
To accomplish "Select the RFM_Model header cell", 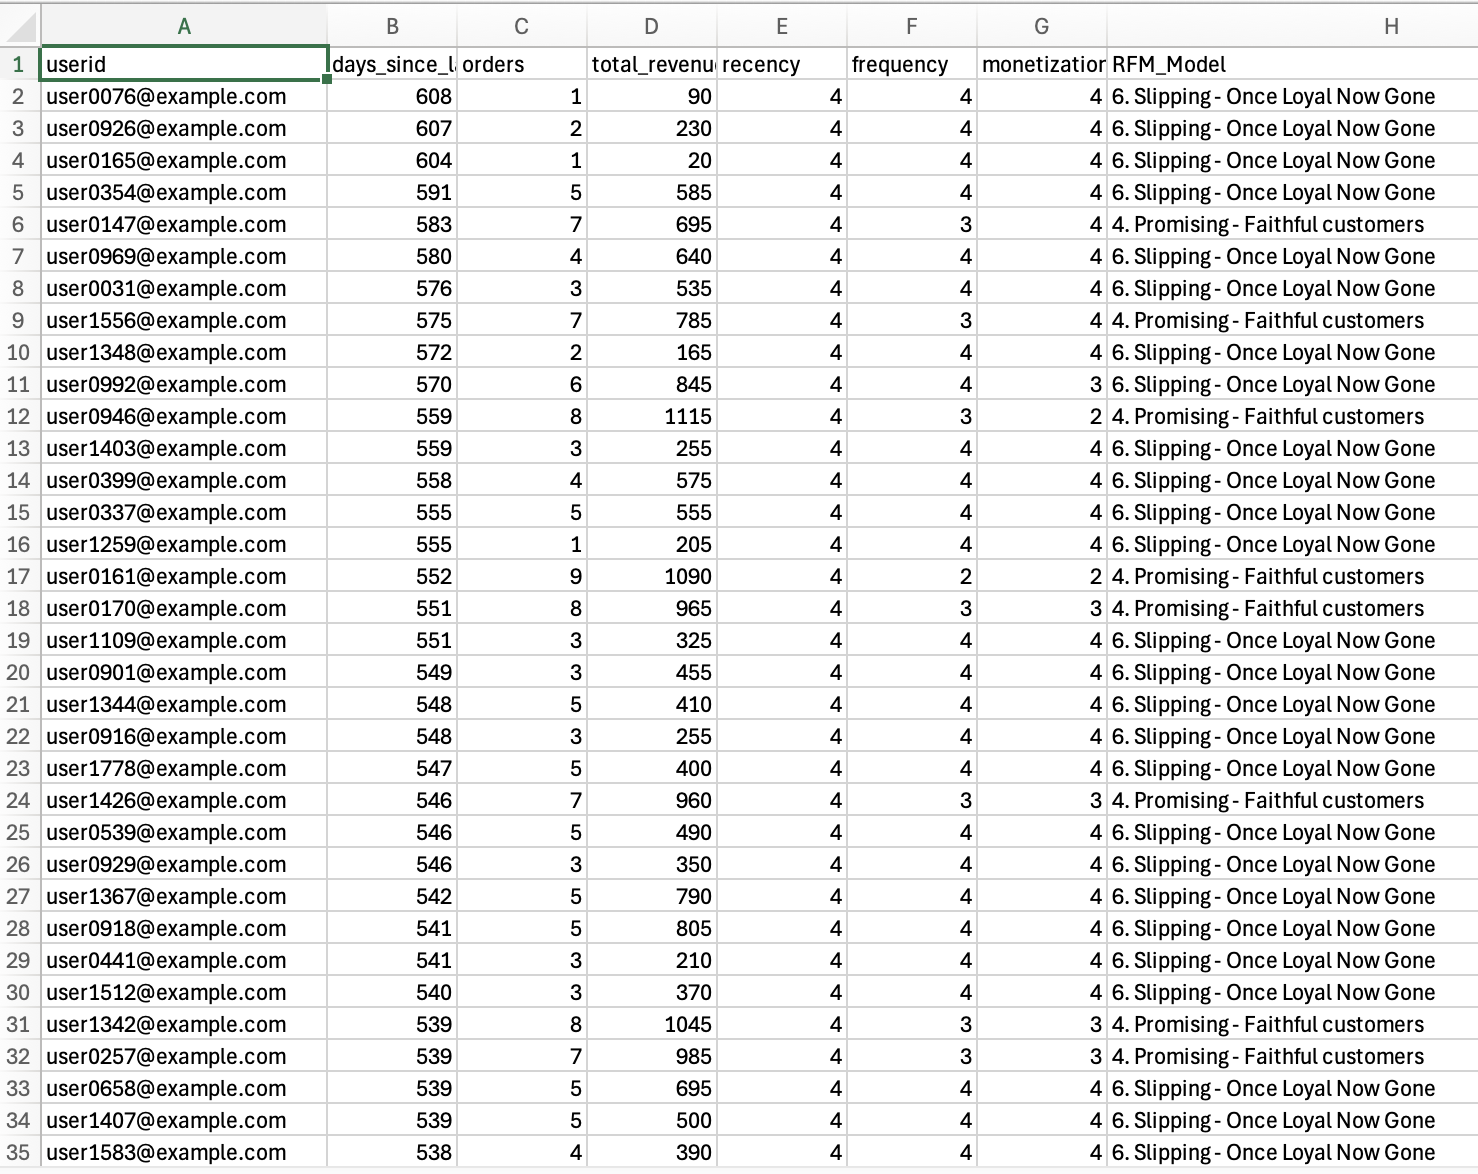I will 1290,65.
